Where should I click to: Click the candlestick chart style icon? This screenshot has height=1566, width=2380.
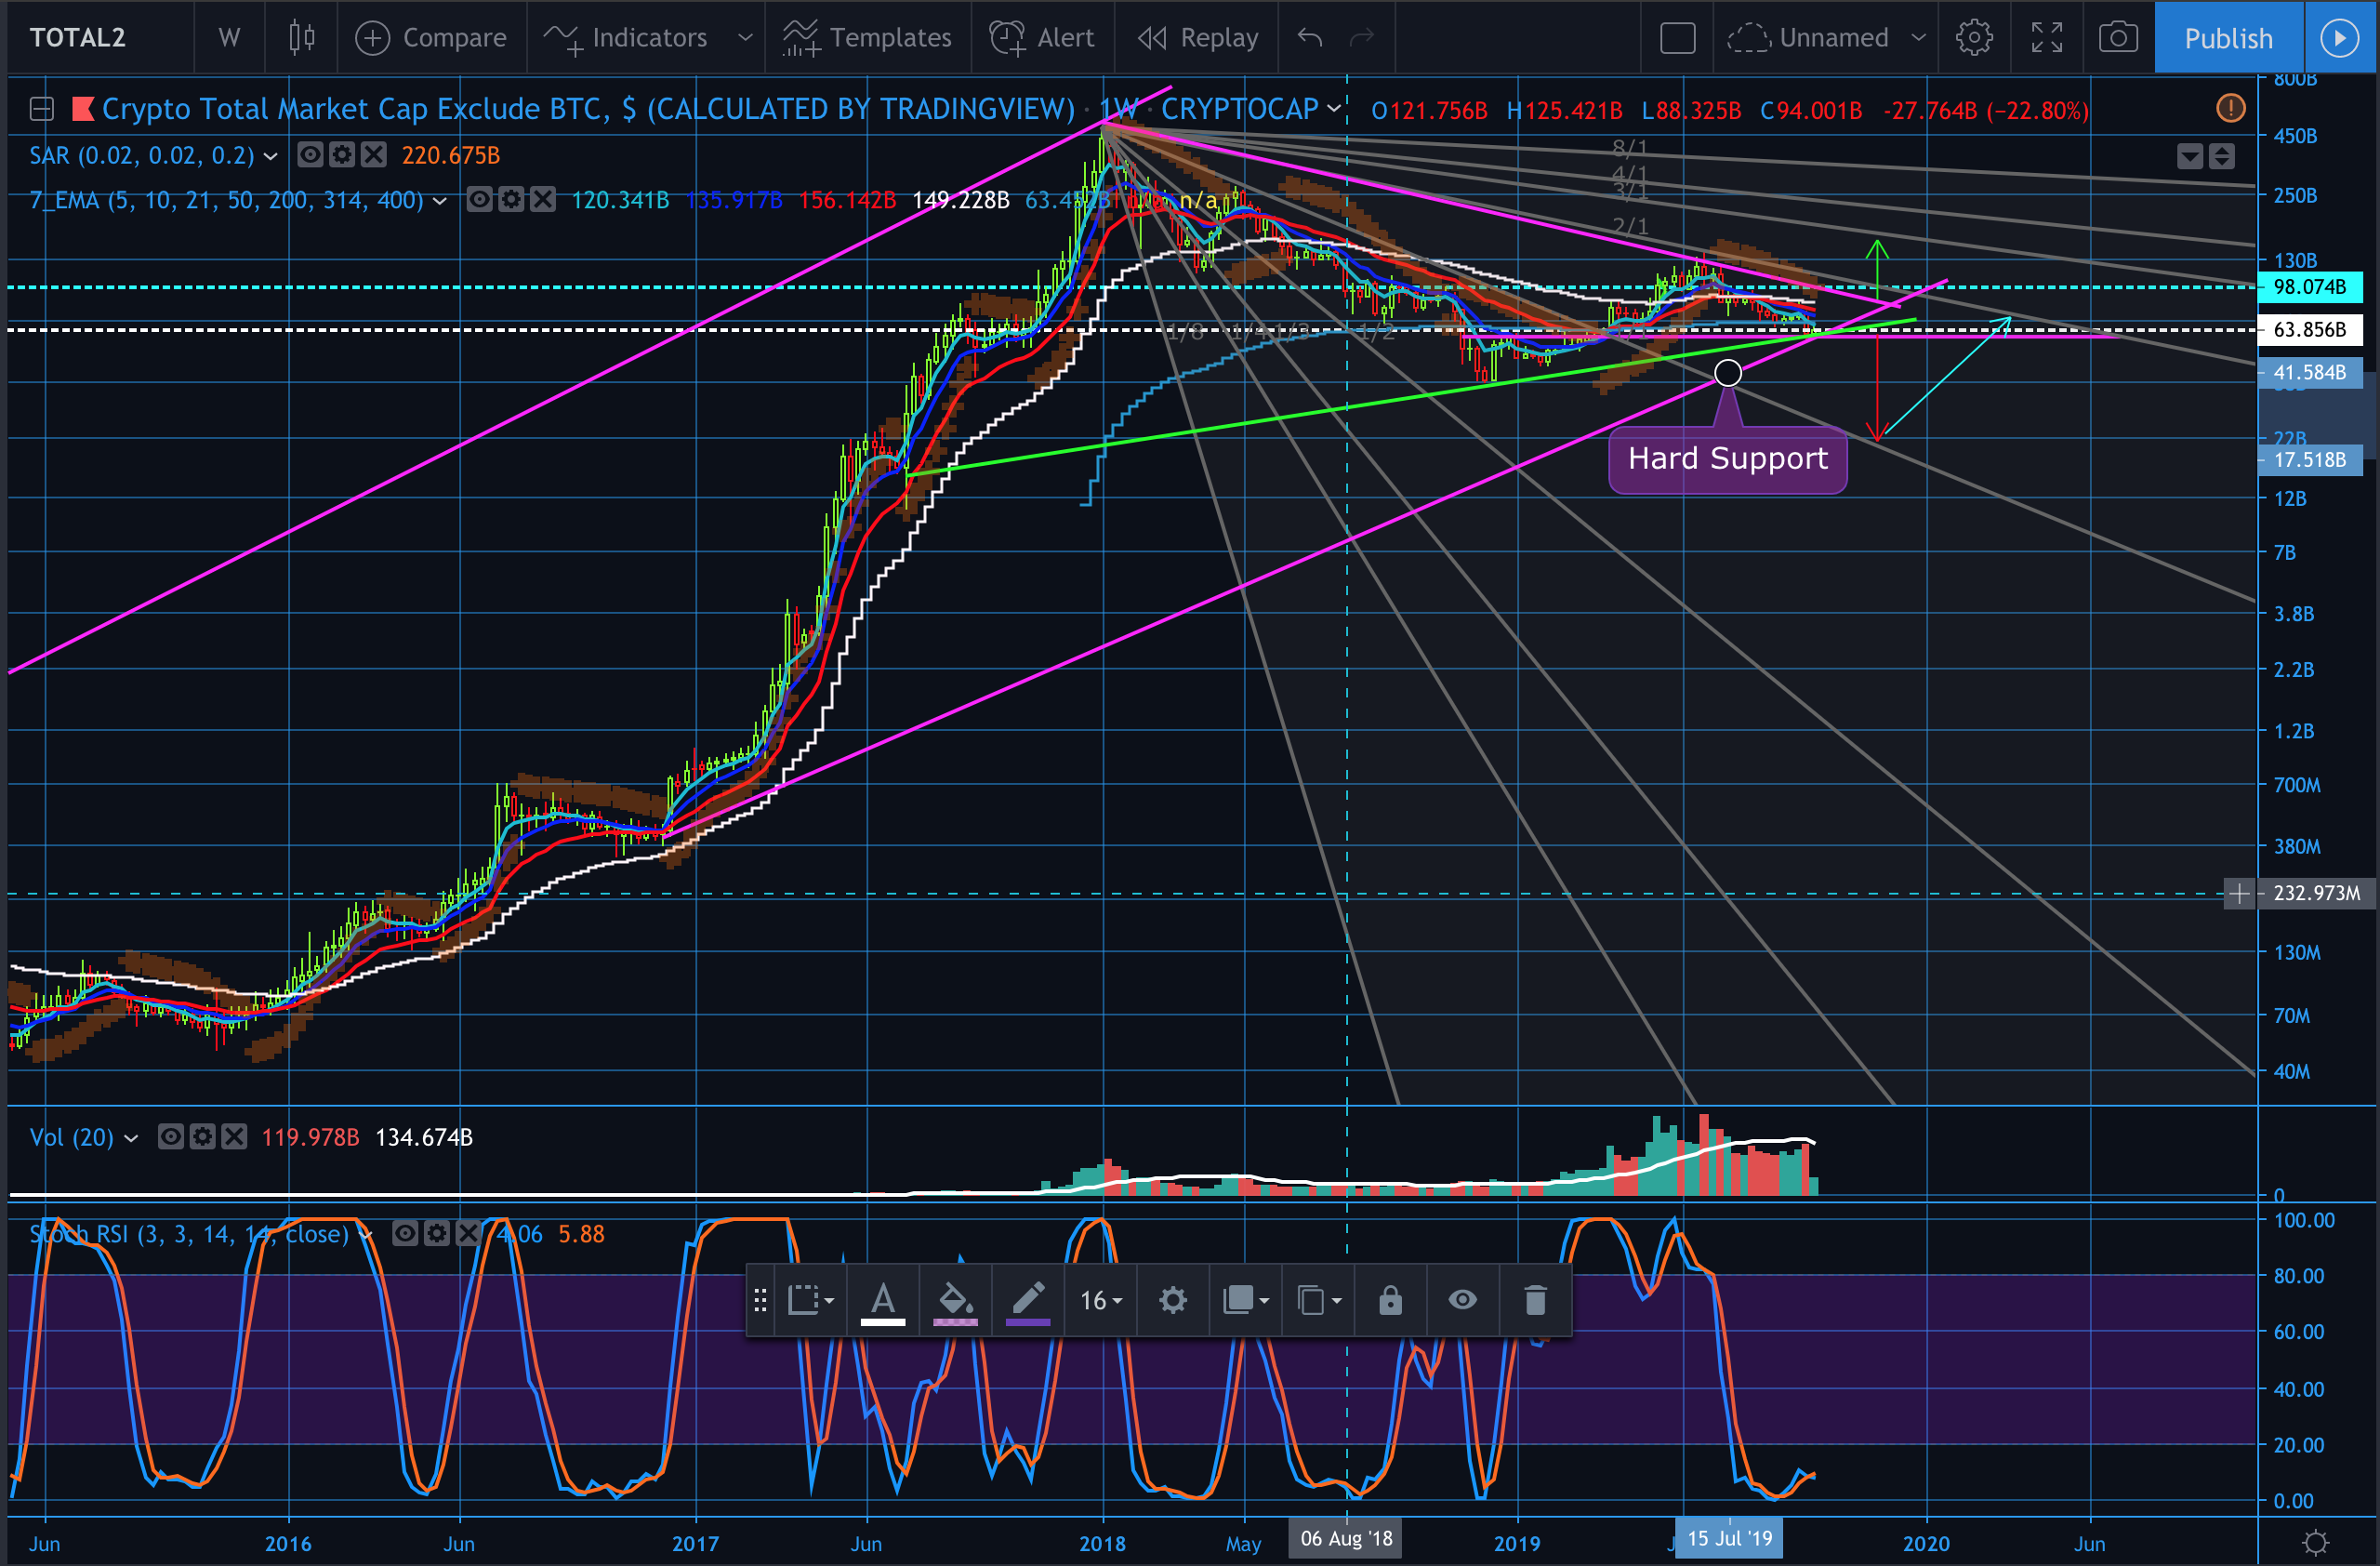coord(301,38)
